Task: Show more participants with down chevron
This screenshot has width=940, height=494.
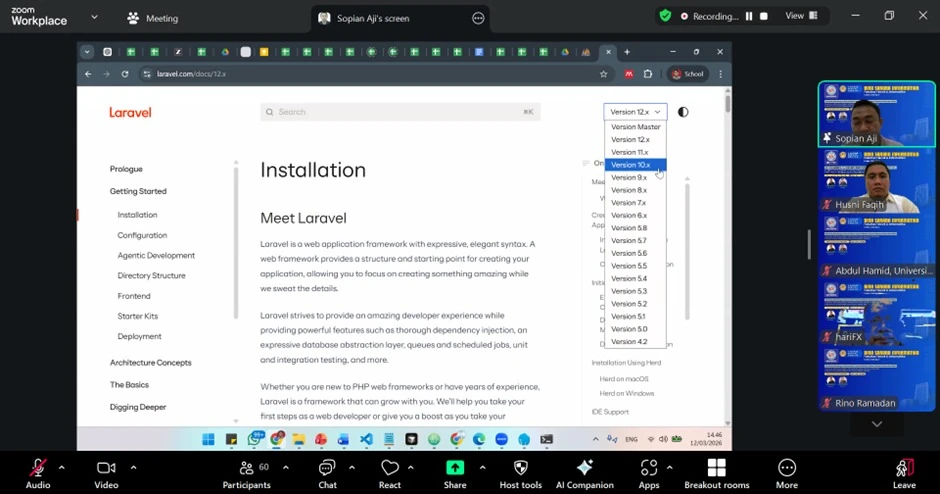Action: point(876,424)
